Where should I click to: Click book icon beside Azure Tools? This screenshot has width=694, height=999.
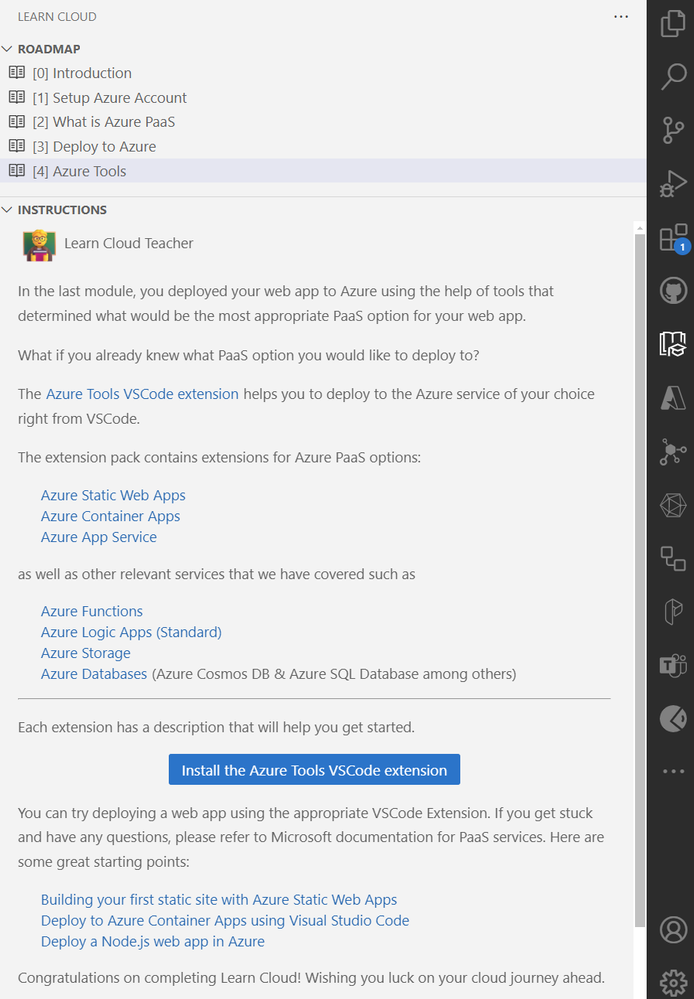tap(17, 170)
